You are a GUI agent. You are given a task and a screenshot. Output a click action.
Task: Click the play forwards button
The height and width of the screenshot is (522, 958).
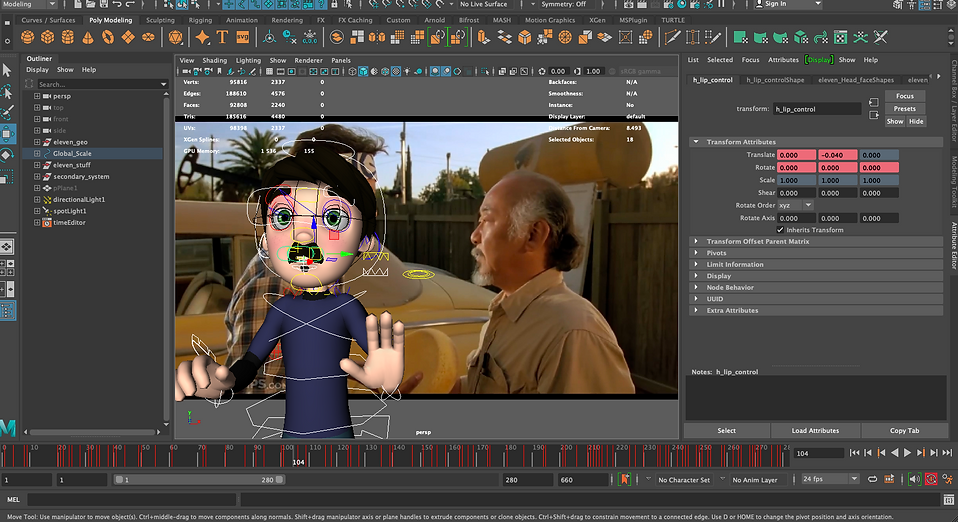point(907,453)
